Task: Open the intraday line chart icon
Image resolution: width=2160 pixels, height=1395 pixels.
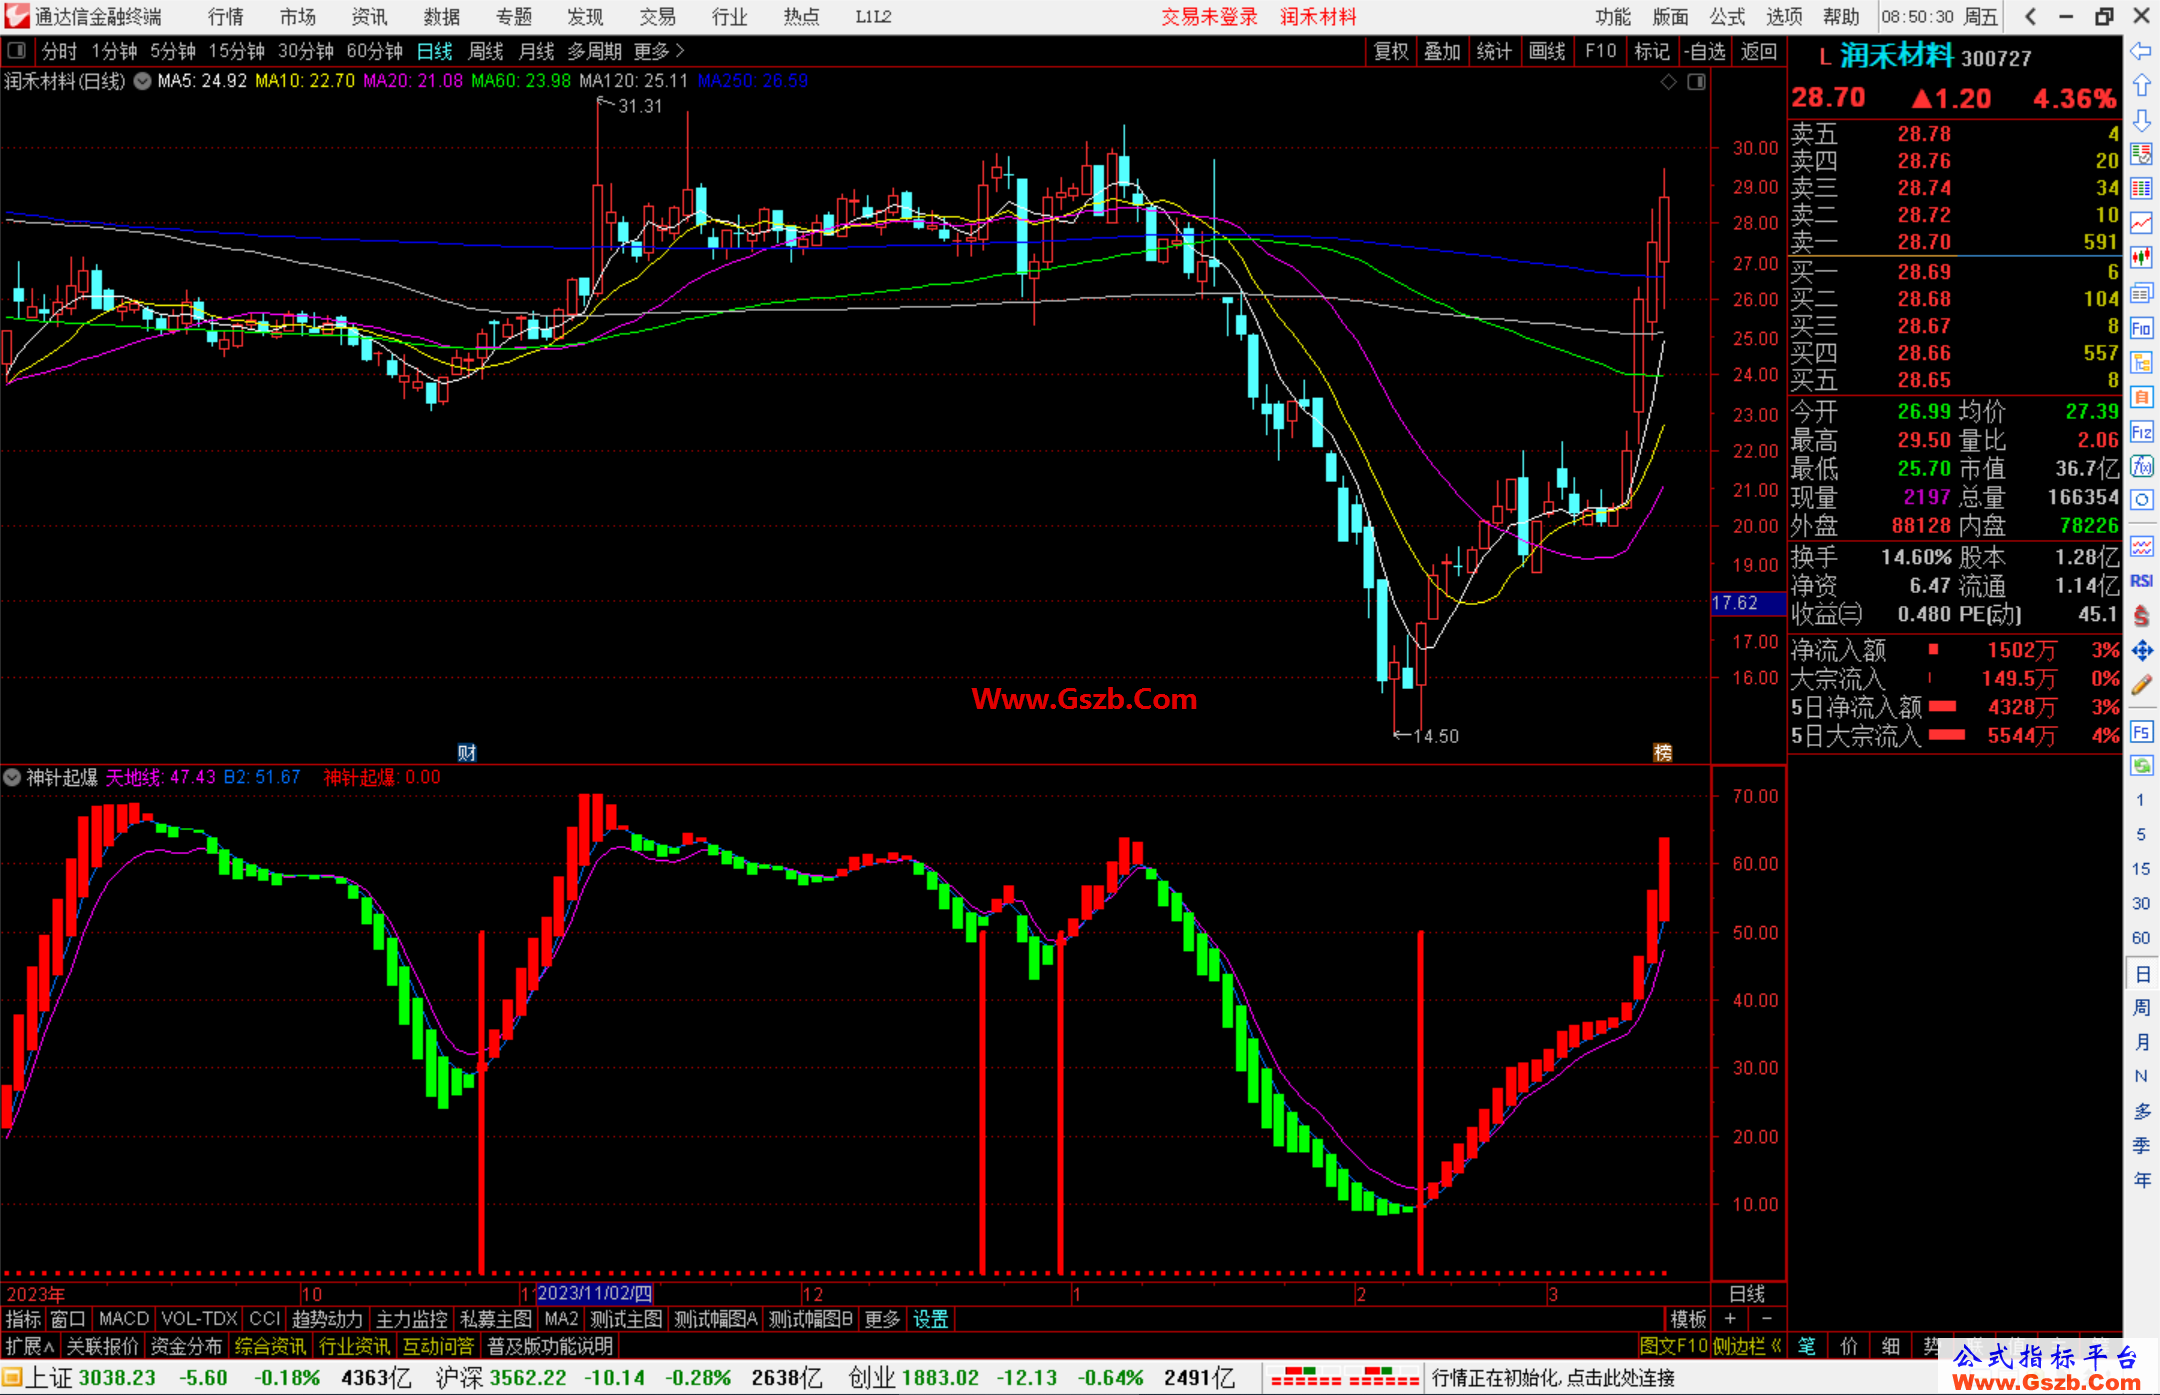Action: click(2141, 223)
